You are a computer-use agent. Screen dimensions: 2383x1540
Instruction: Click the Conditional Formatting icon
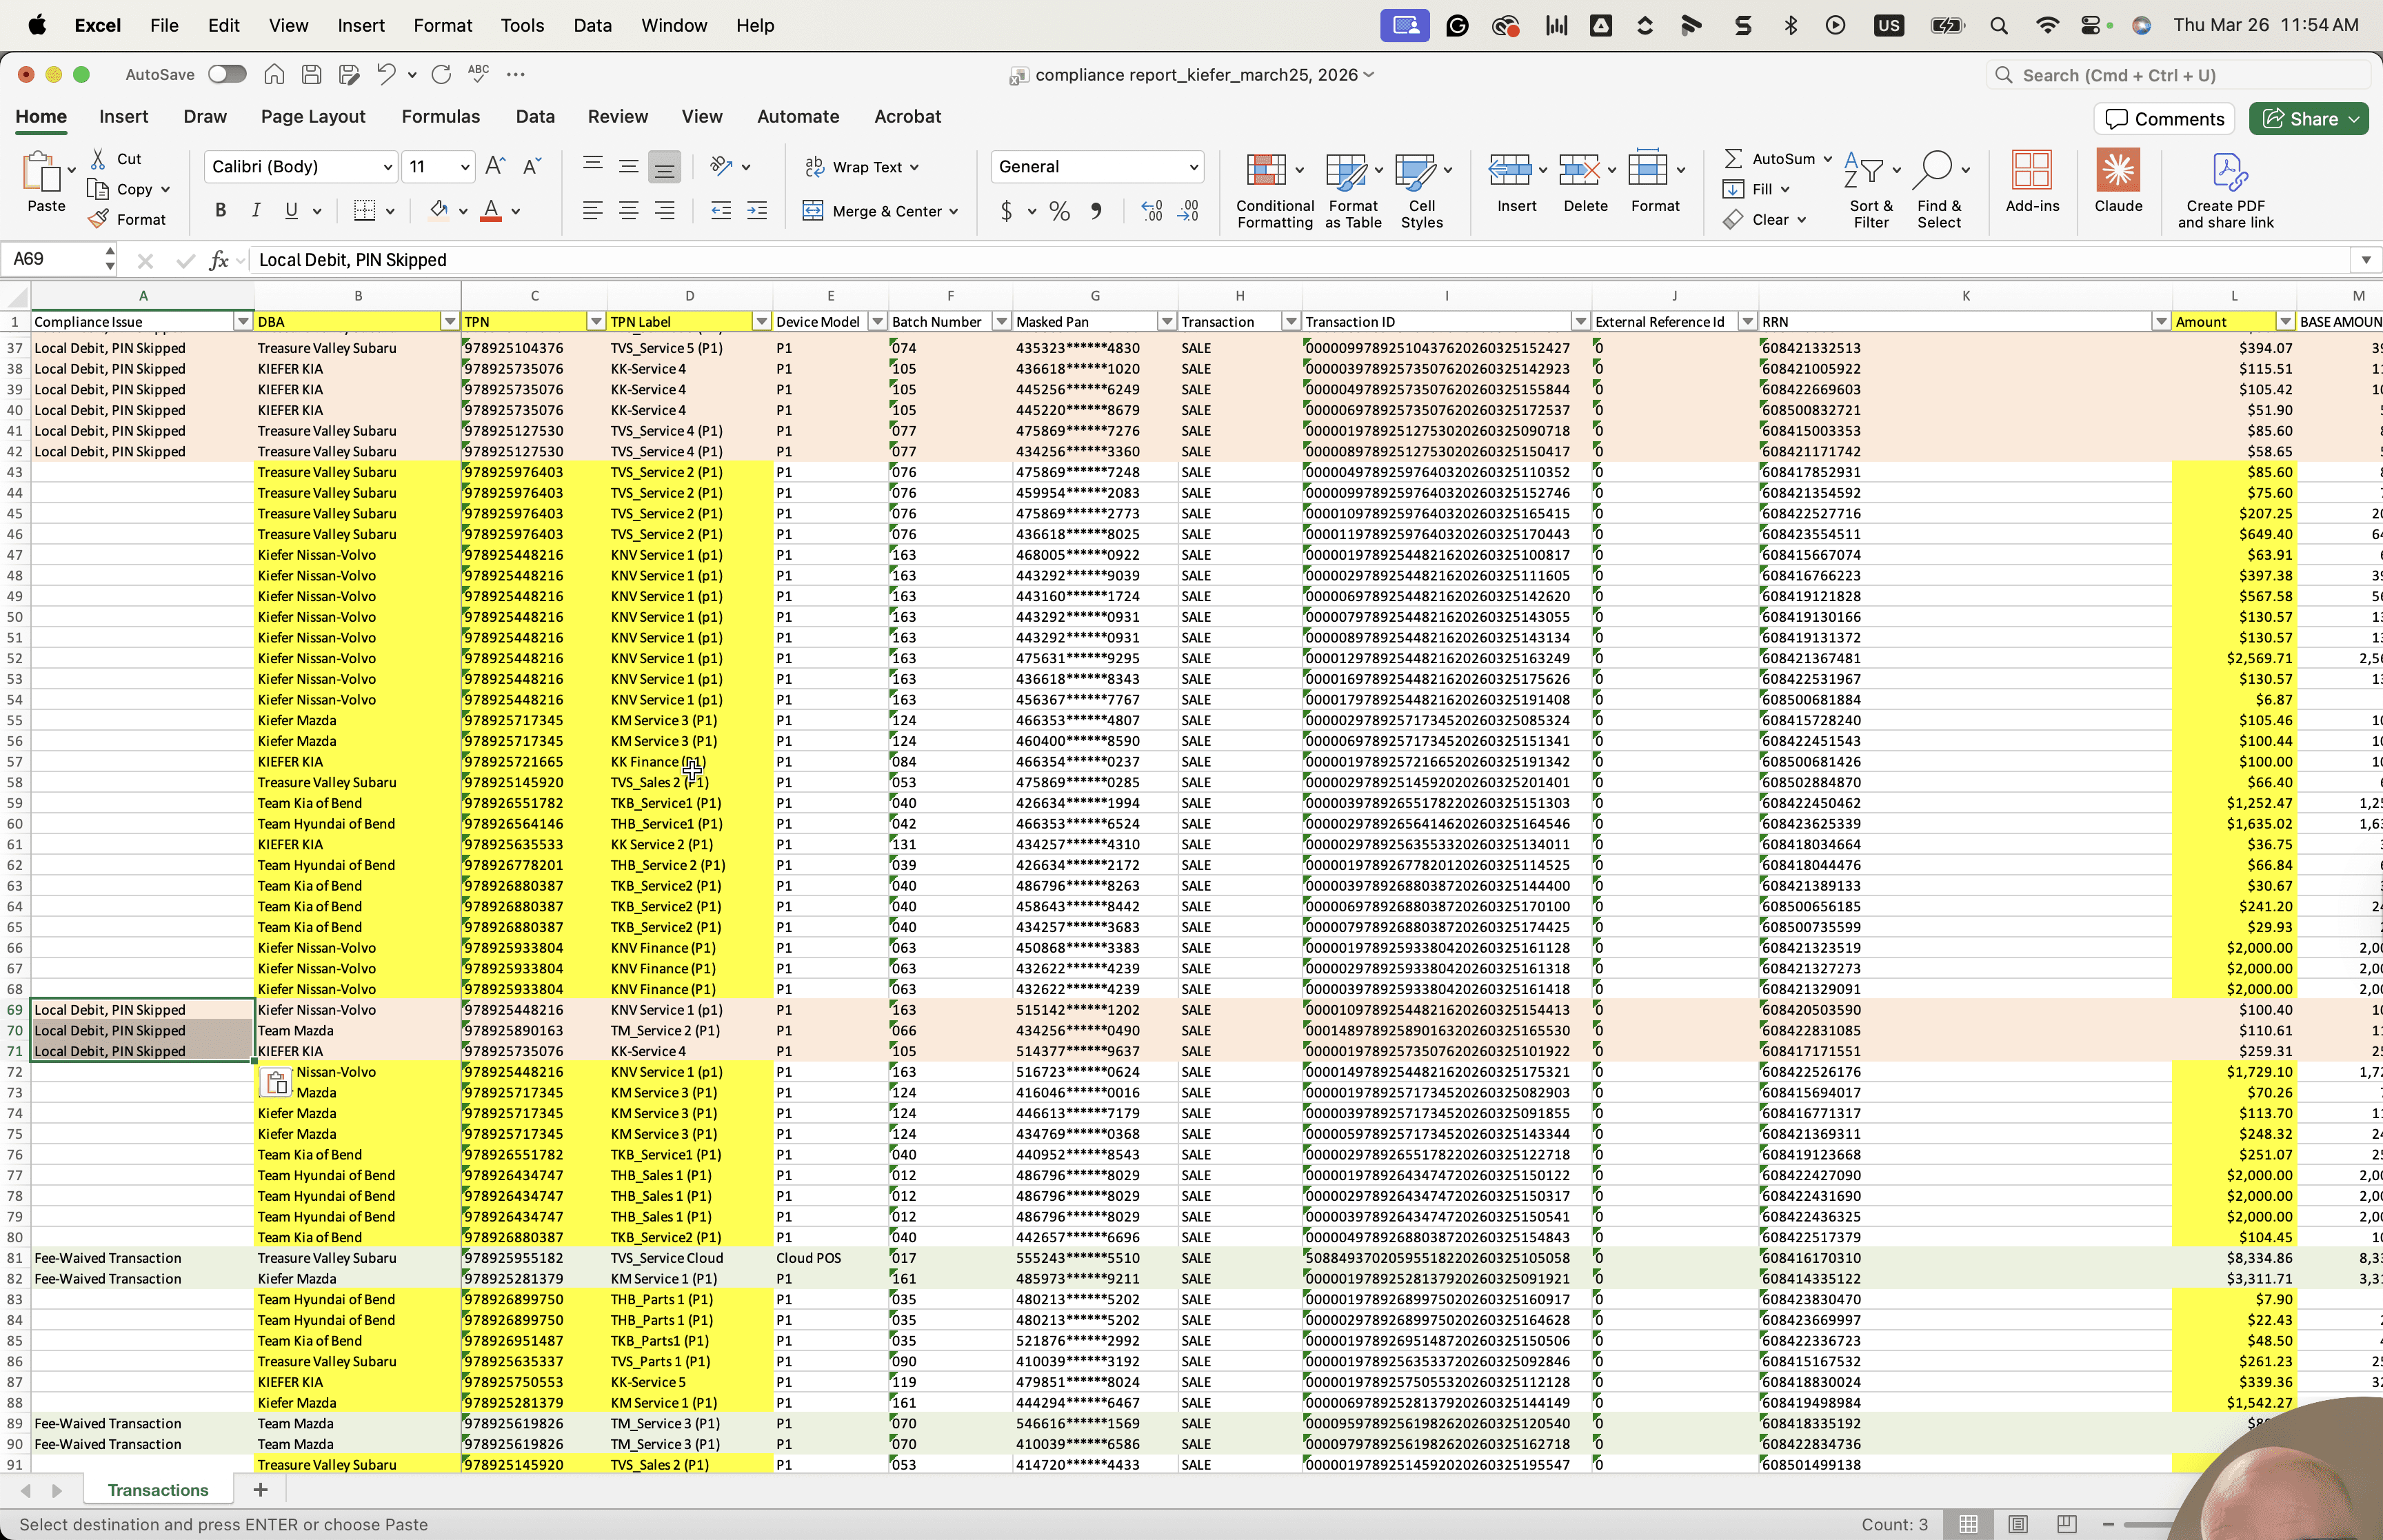coord(1266,171)
